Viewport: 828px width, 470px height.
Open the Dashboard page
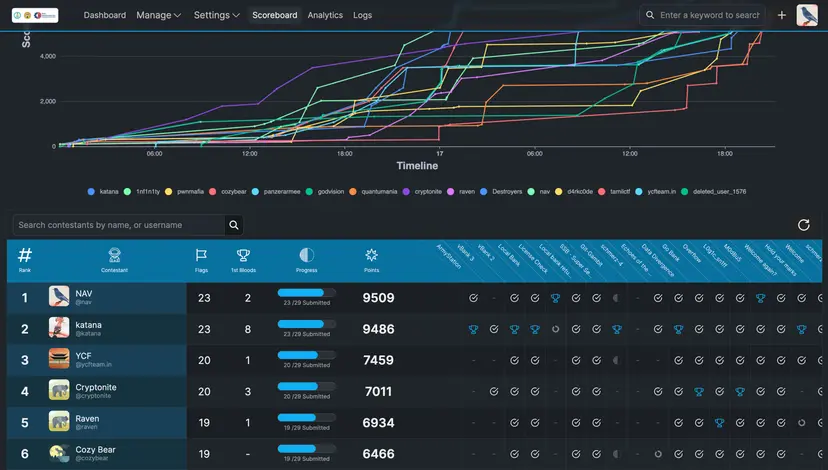pos(105,15)
